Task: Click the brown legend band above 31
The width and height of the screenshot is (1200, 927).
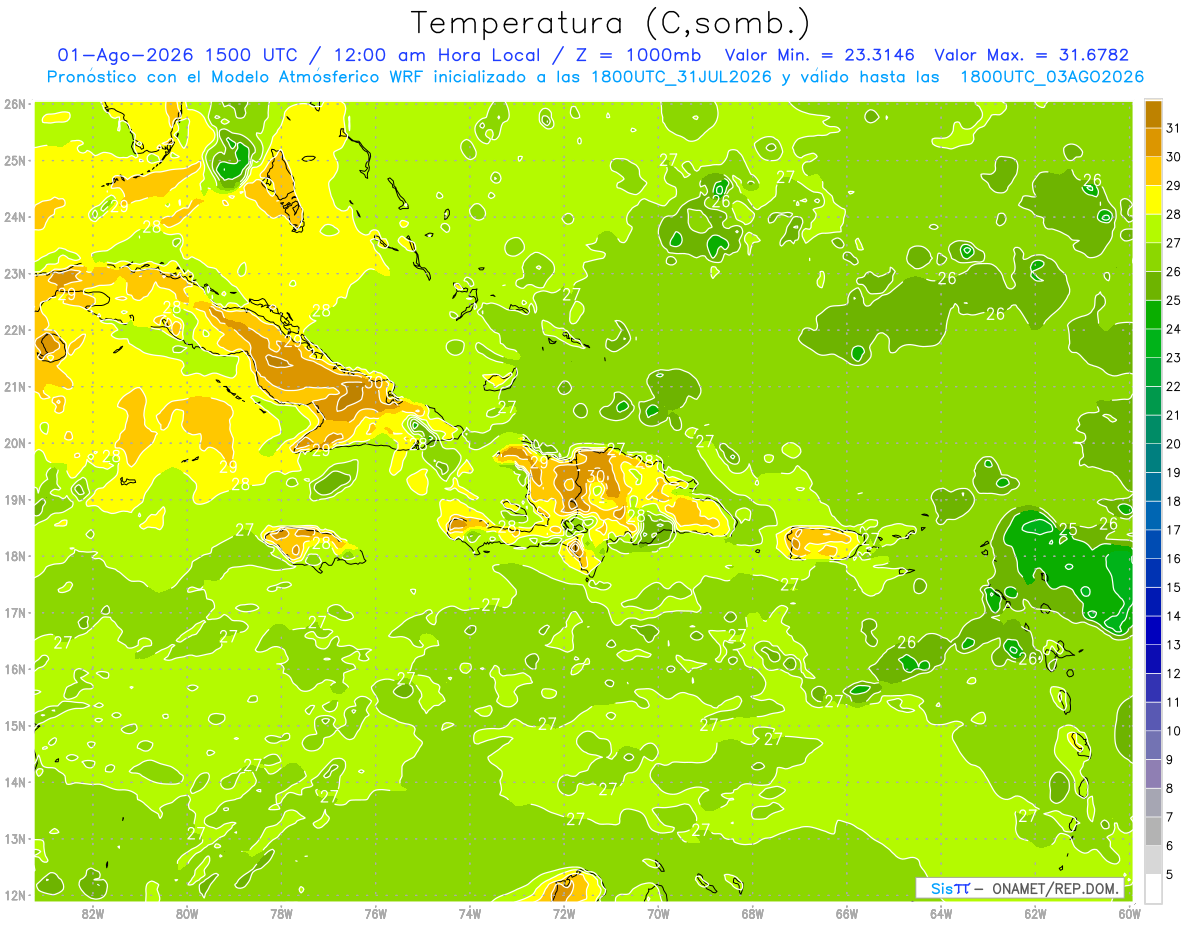Action: point(1153,114)
